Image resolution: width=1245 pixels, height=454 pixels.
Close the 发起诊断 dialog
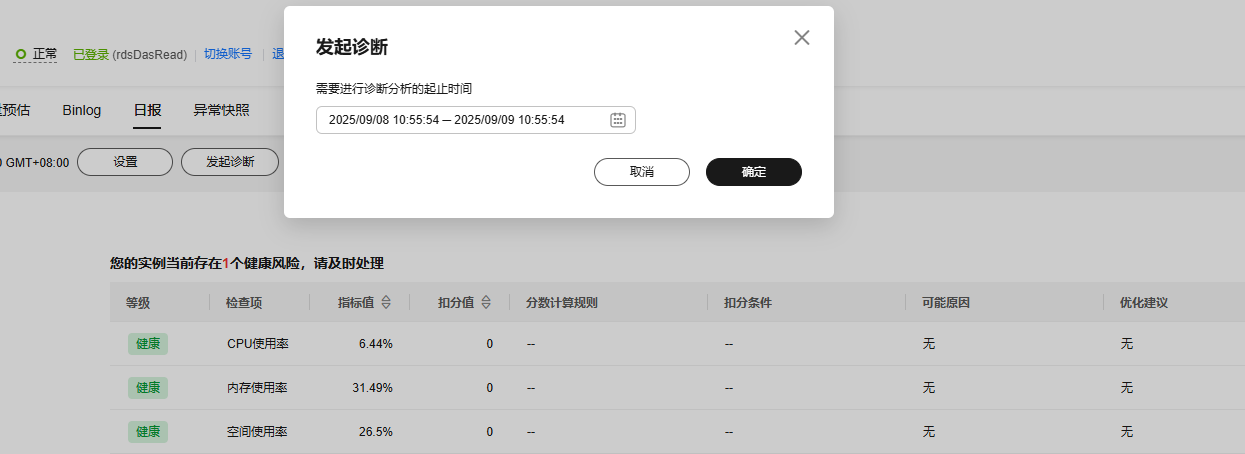(801, 38)
